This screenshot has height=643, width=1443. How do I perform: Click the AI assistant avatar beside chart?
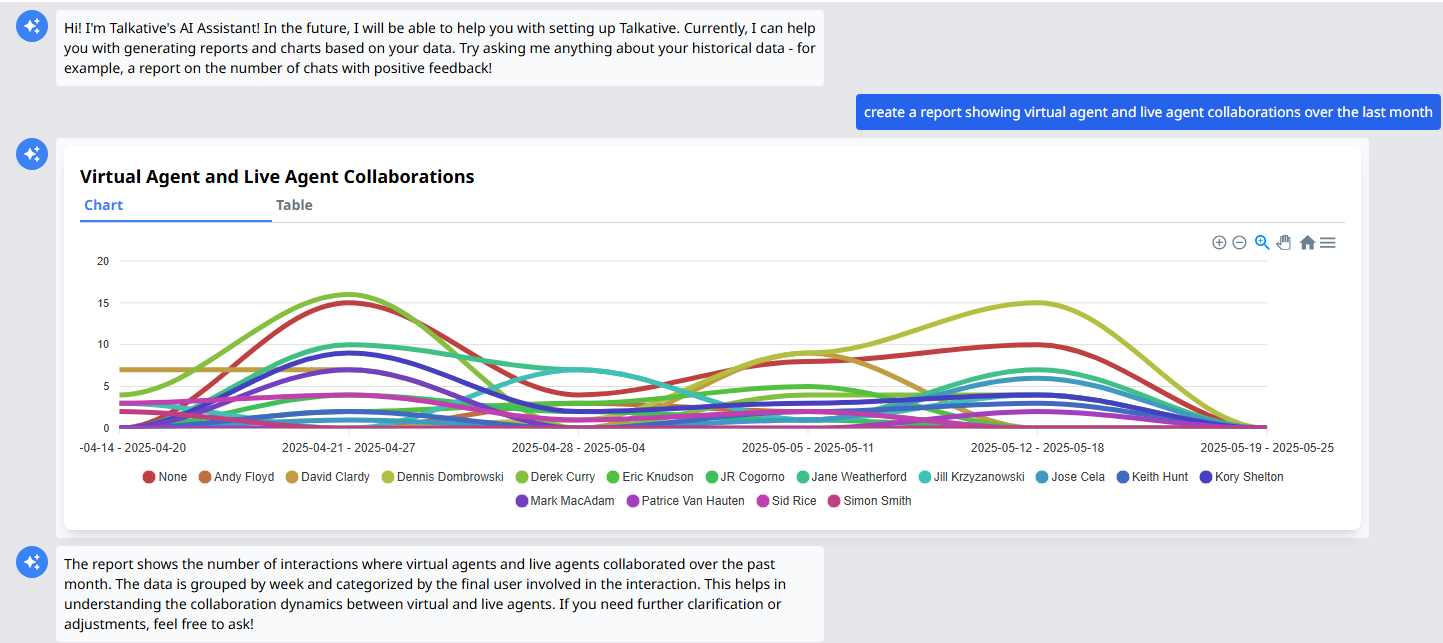[x=32, y=154]
